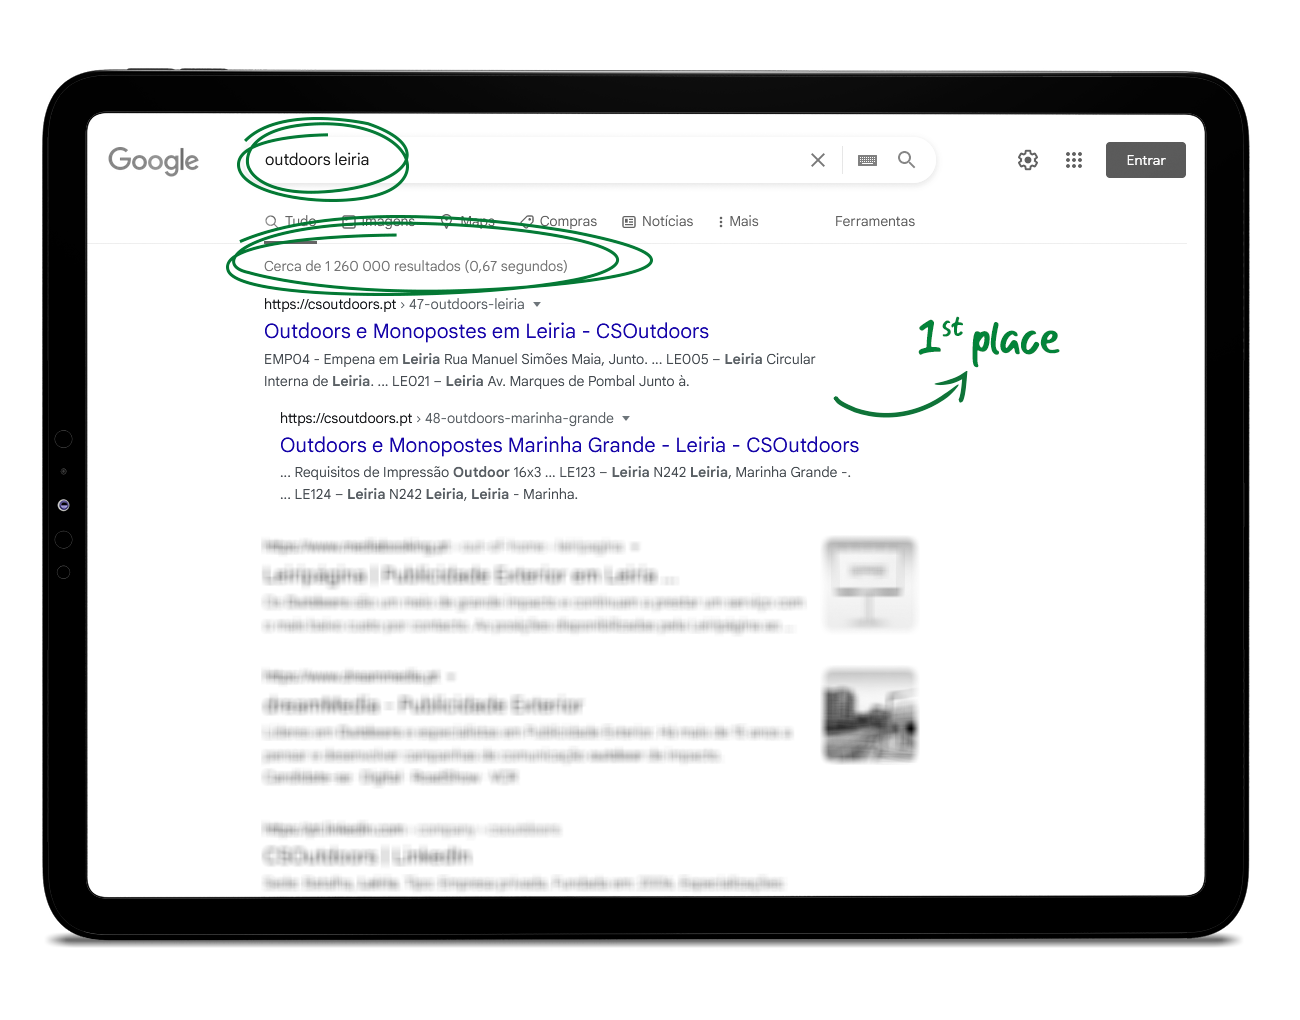Click 'Cerca de 1 260 000 resultados' text

[415, 266]
